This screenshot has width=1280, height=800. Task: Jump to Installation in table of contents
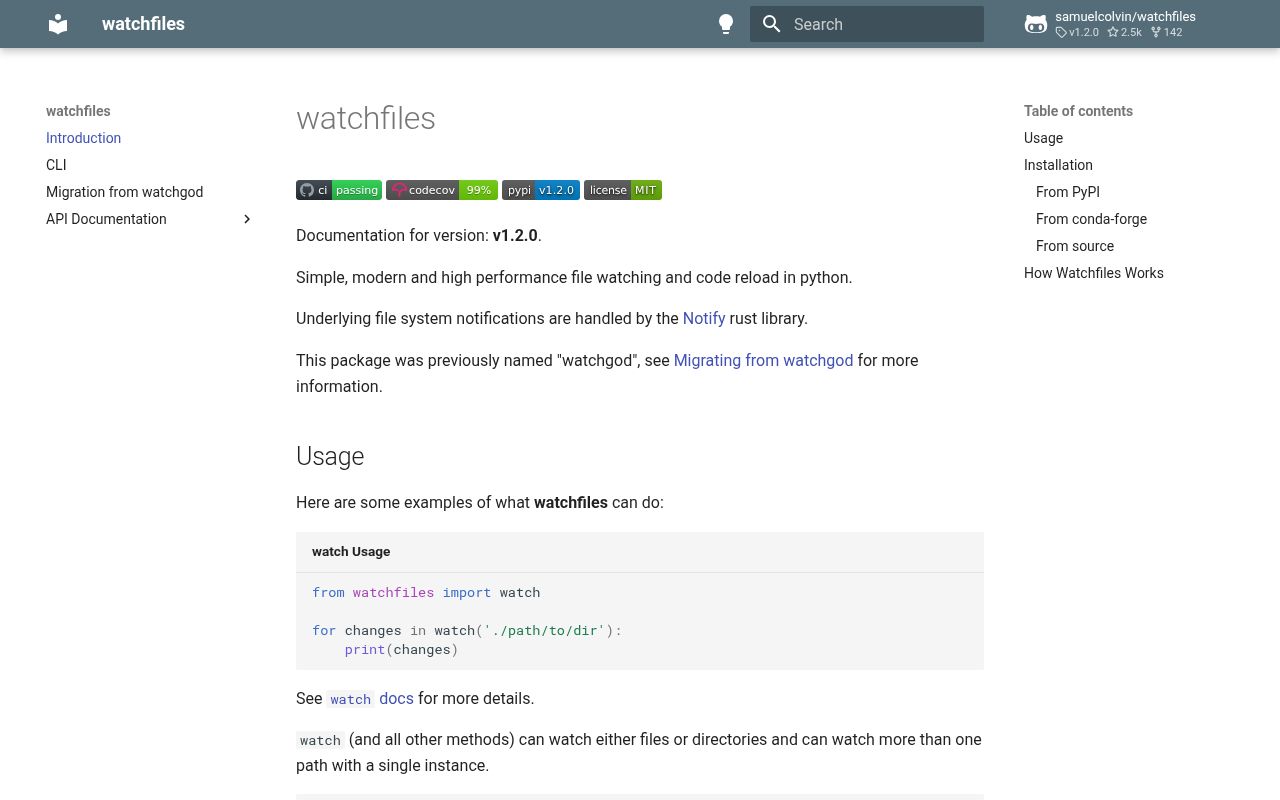click(1058, 165)
